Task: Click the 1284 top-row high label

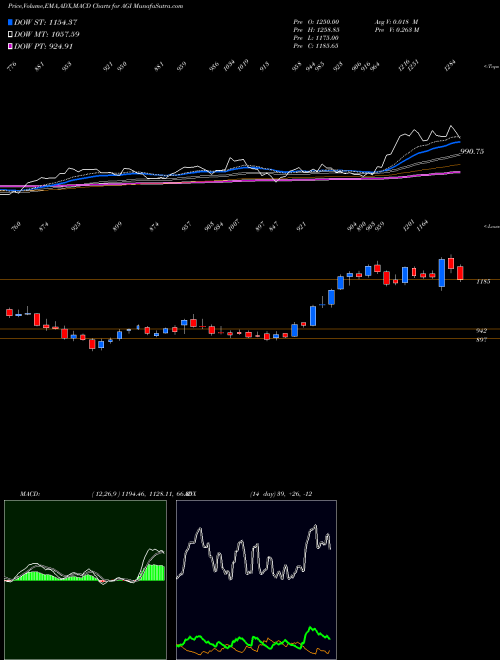Action: [450, 66]
